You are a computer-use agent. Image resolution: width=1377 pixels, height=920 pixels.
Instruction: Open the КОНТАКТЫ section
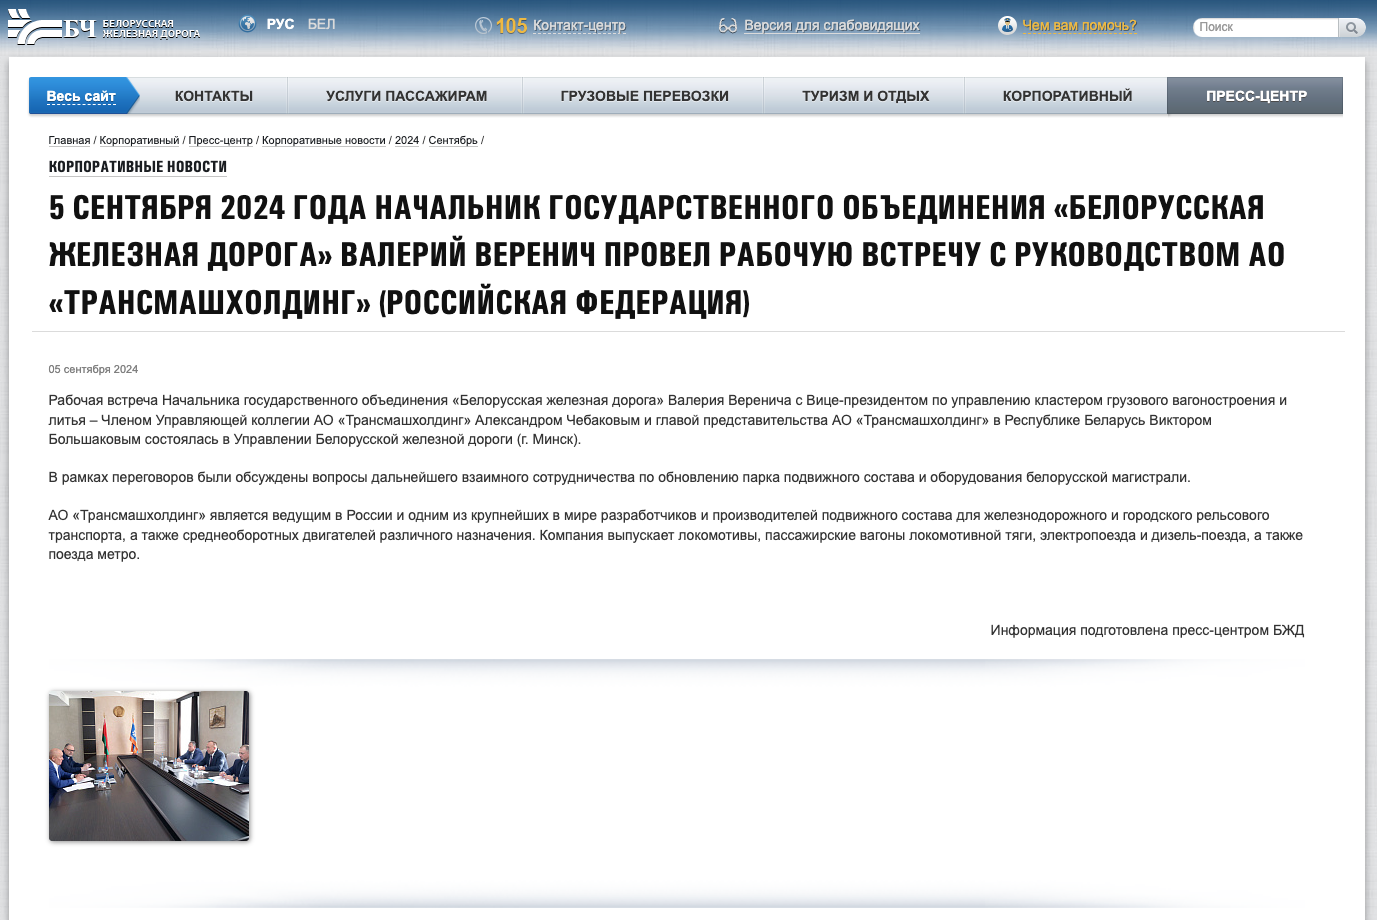pyautogui.click(x=214, y=95)
